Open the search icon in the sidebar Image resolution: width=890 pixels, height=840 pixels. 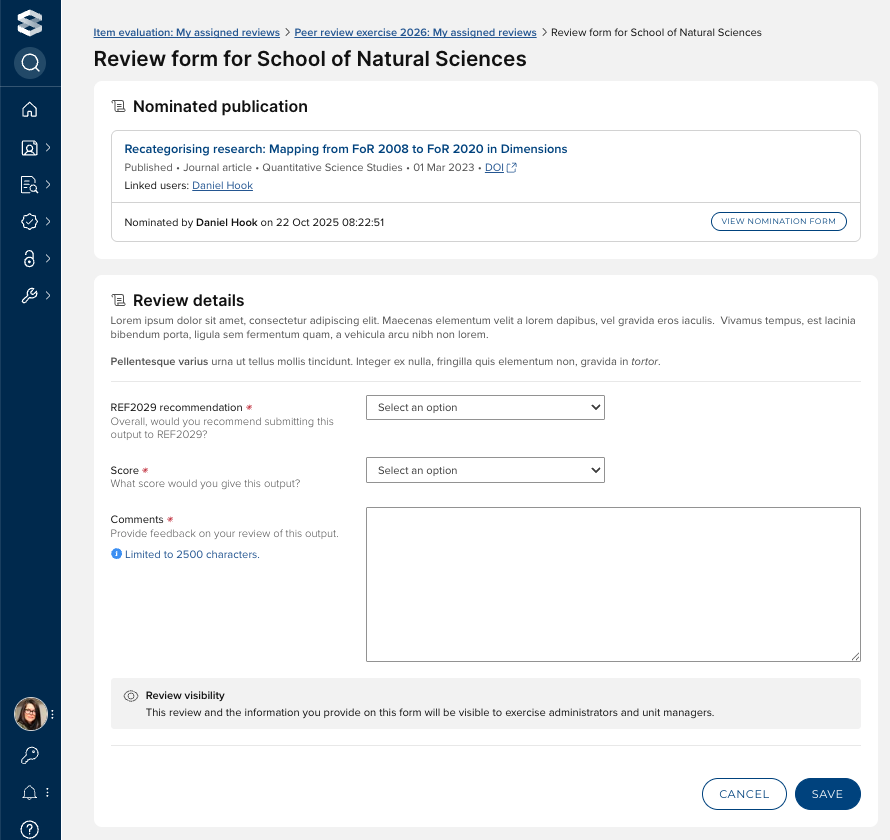coord(30,64)
